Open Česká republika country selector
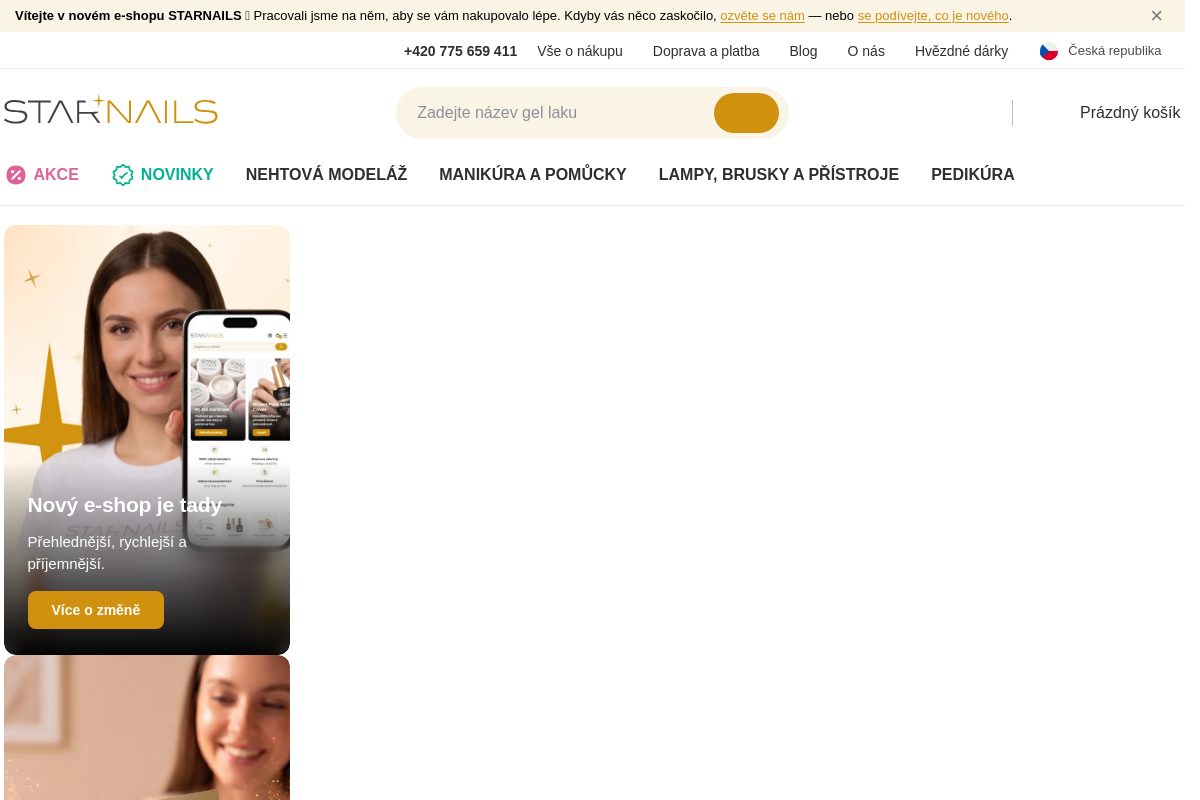Screen dimensions: 1200x800 click(x=1114, y=51)
